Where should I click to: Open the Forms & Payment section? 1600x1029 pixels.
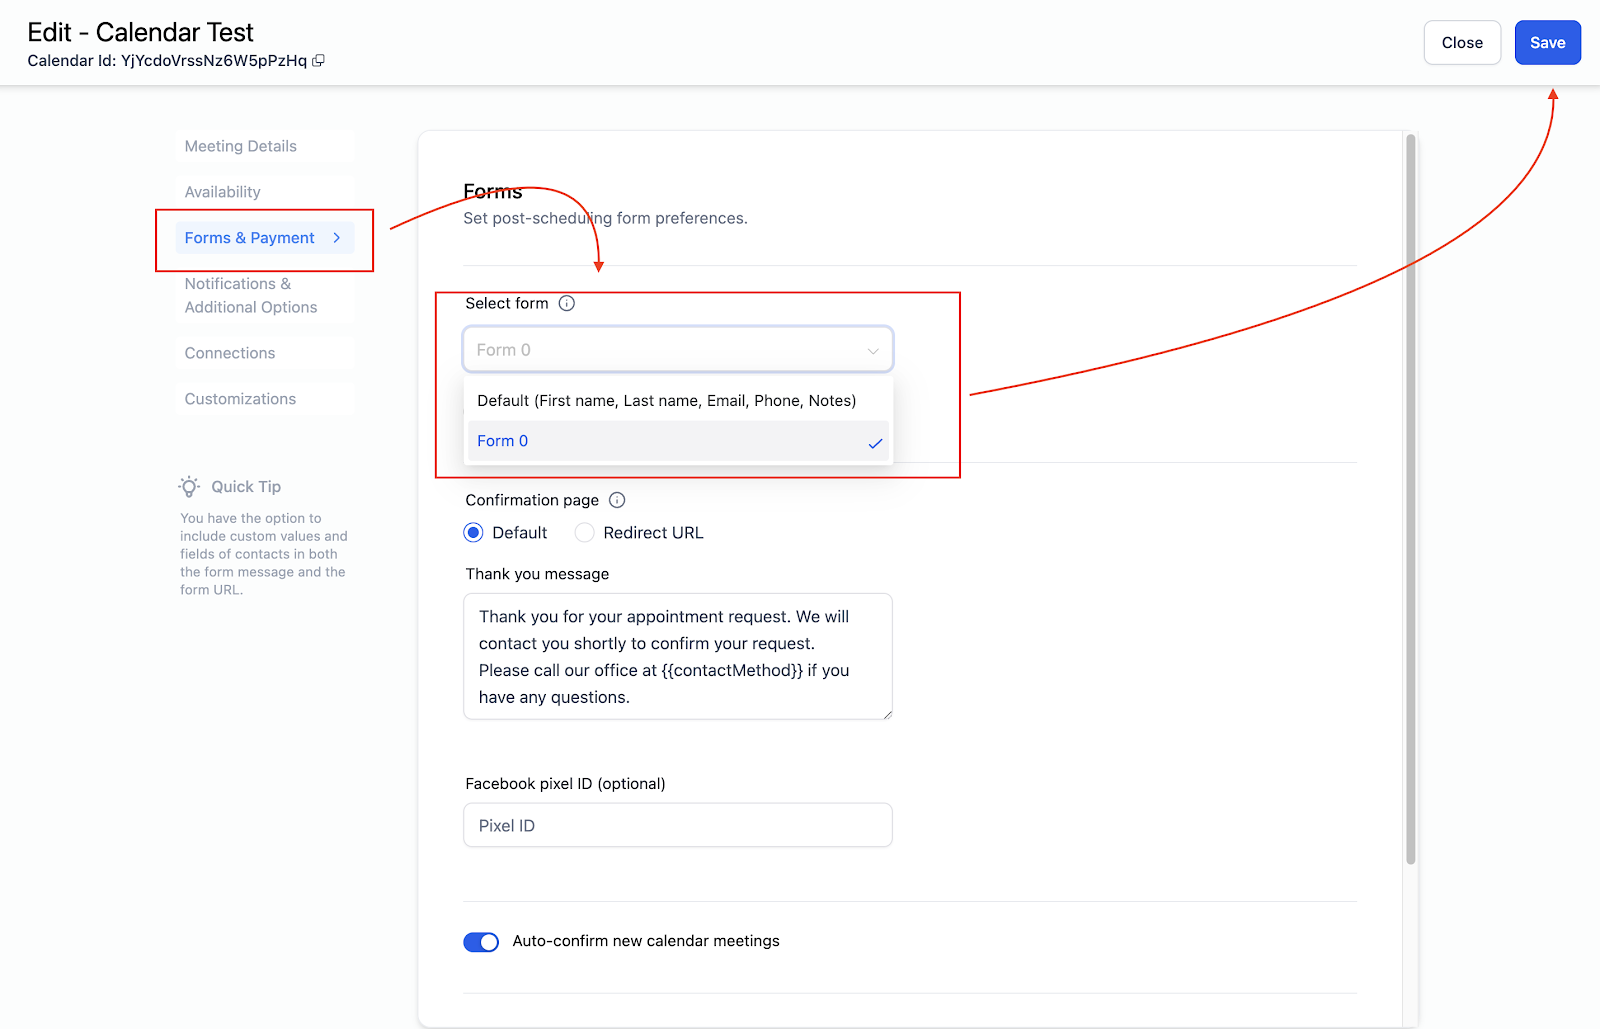tap(265, 238)
